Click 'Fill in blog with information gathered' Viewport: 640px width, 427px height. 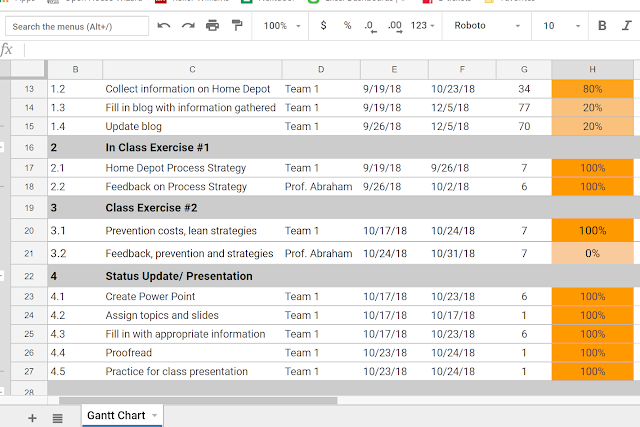click(191, 108)
